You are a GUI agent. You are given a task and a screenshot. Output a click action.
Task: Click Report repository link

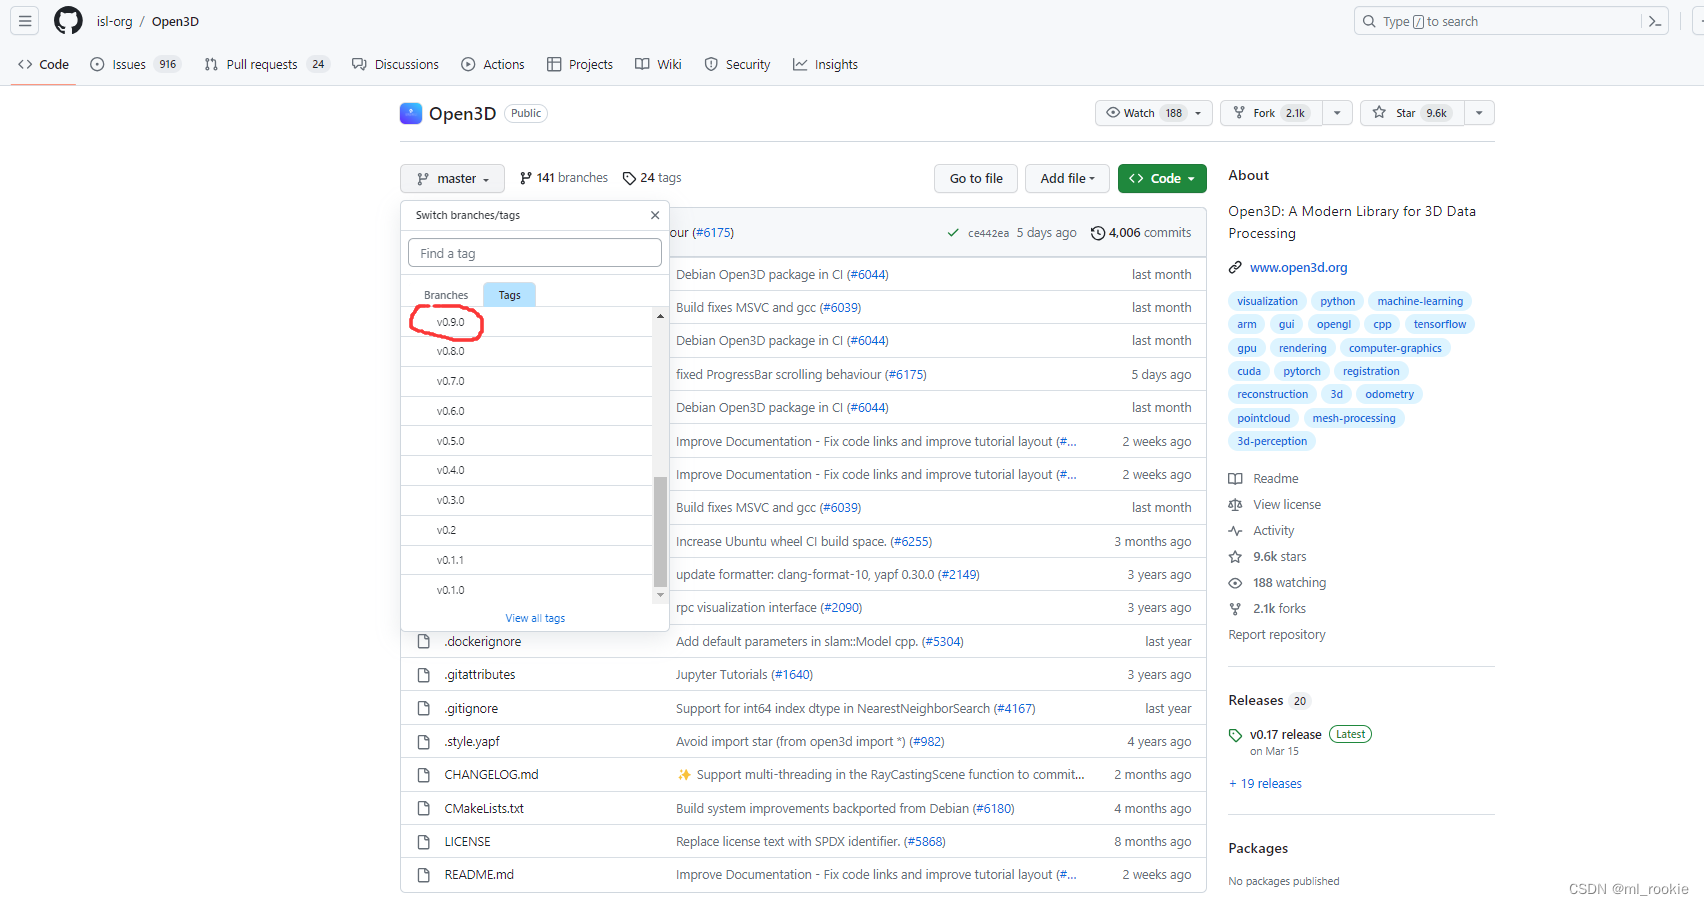point(1277,635)
